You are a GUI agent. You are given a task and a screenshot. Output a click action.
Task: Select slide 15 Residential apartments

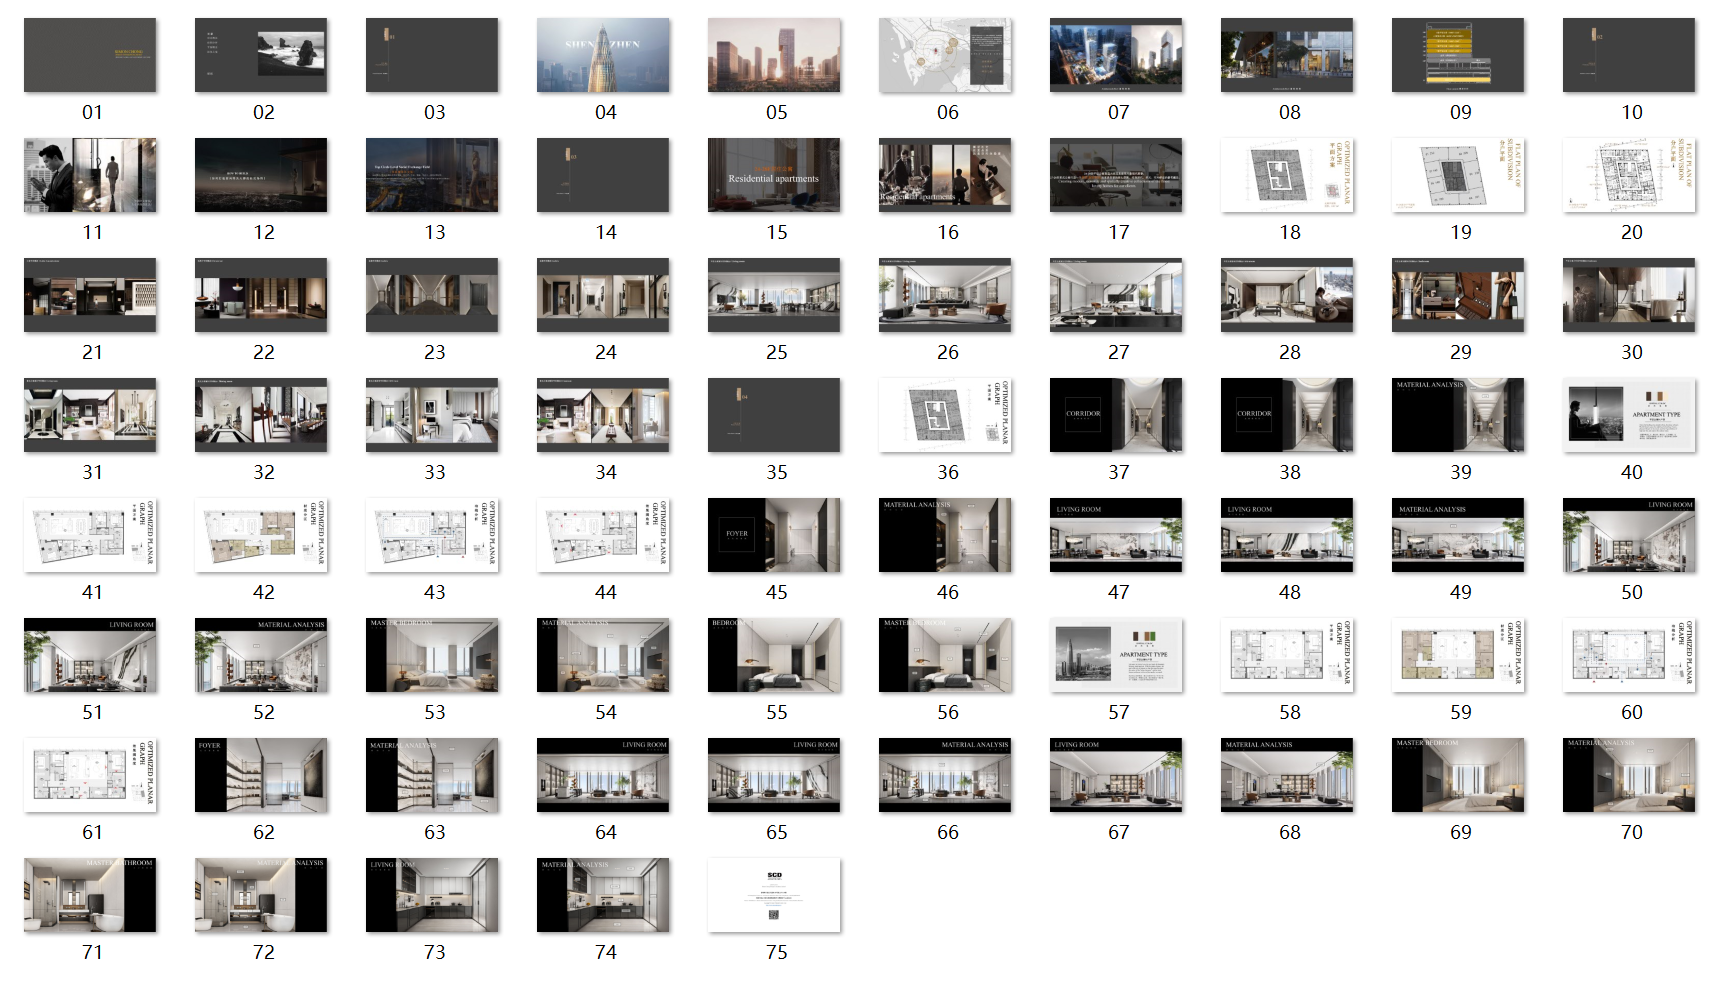774,175
